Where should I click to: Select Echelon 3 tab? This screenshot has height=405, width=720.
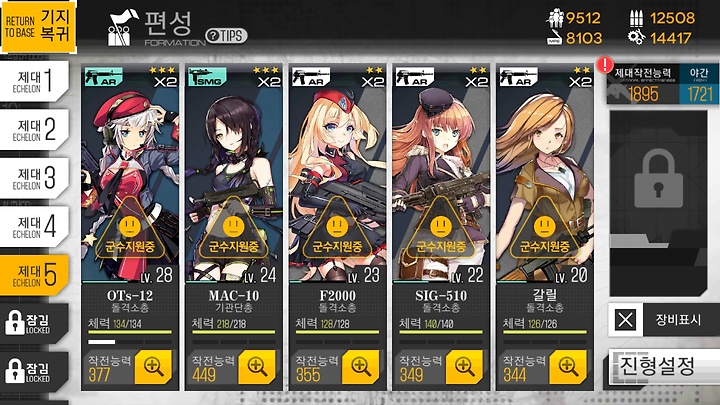pos(35,178)
